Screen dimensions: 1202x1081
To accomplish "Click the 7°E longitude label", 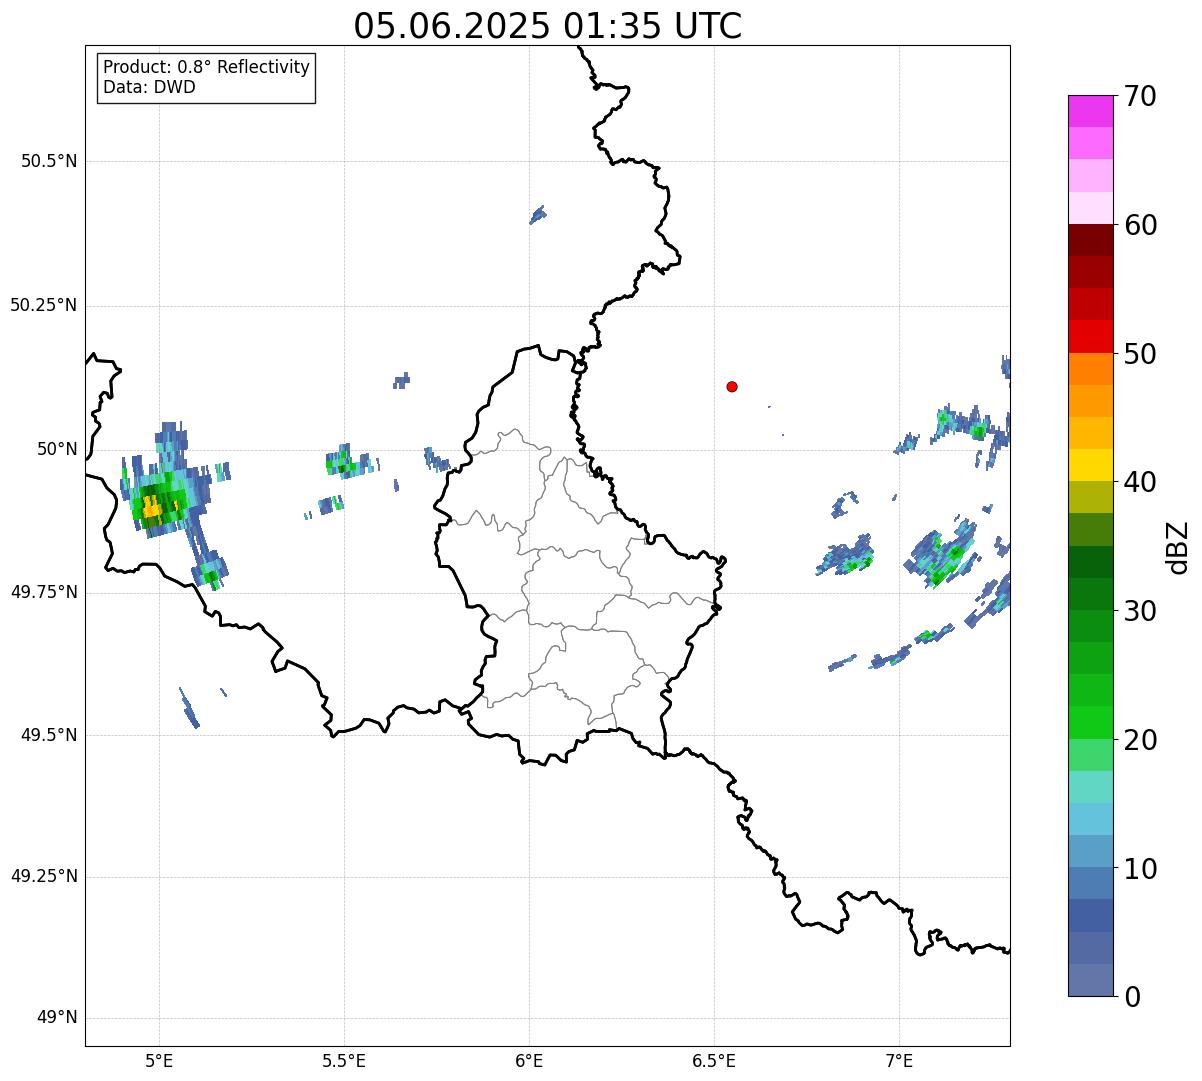I will pos(899,1060).
